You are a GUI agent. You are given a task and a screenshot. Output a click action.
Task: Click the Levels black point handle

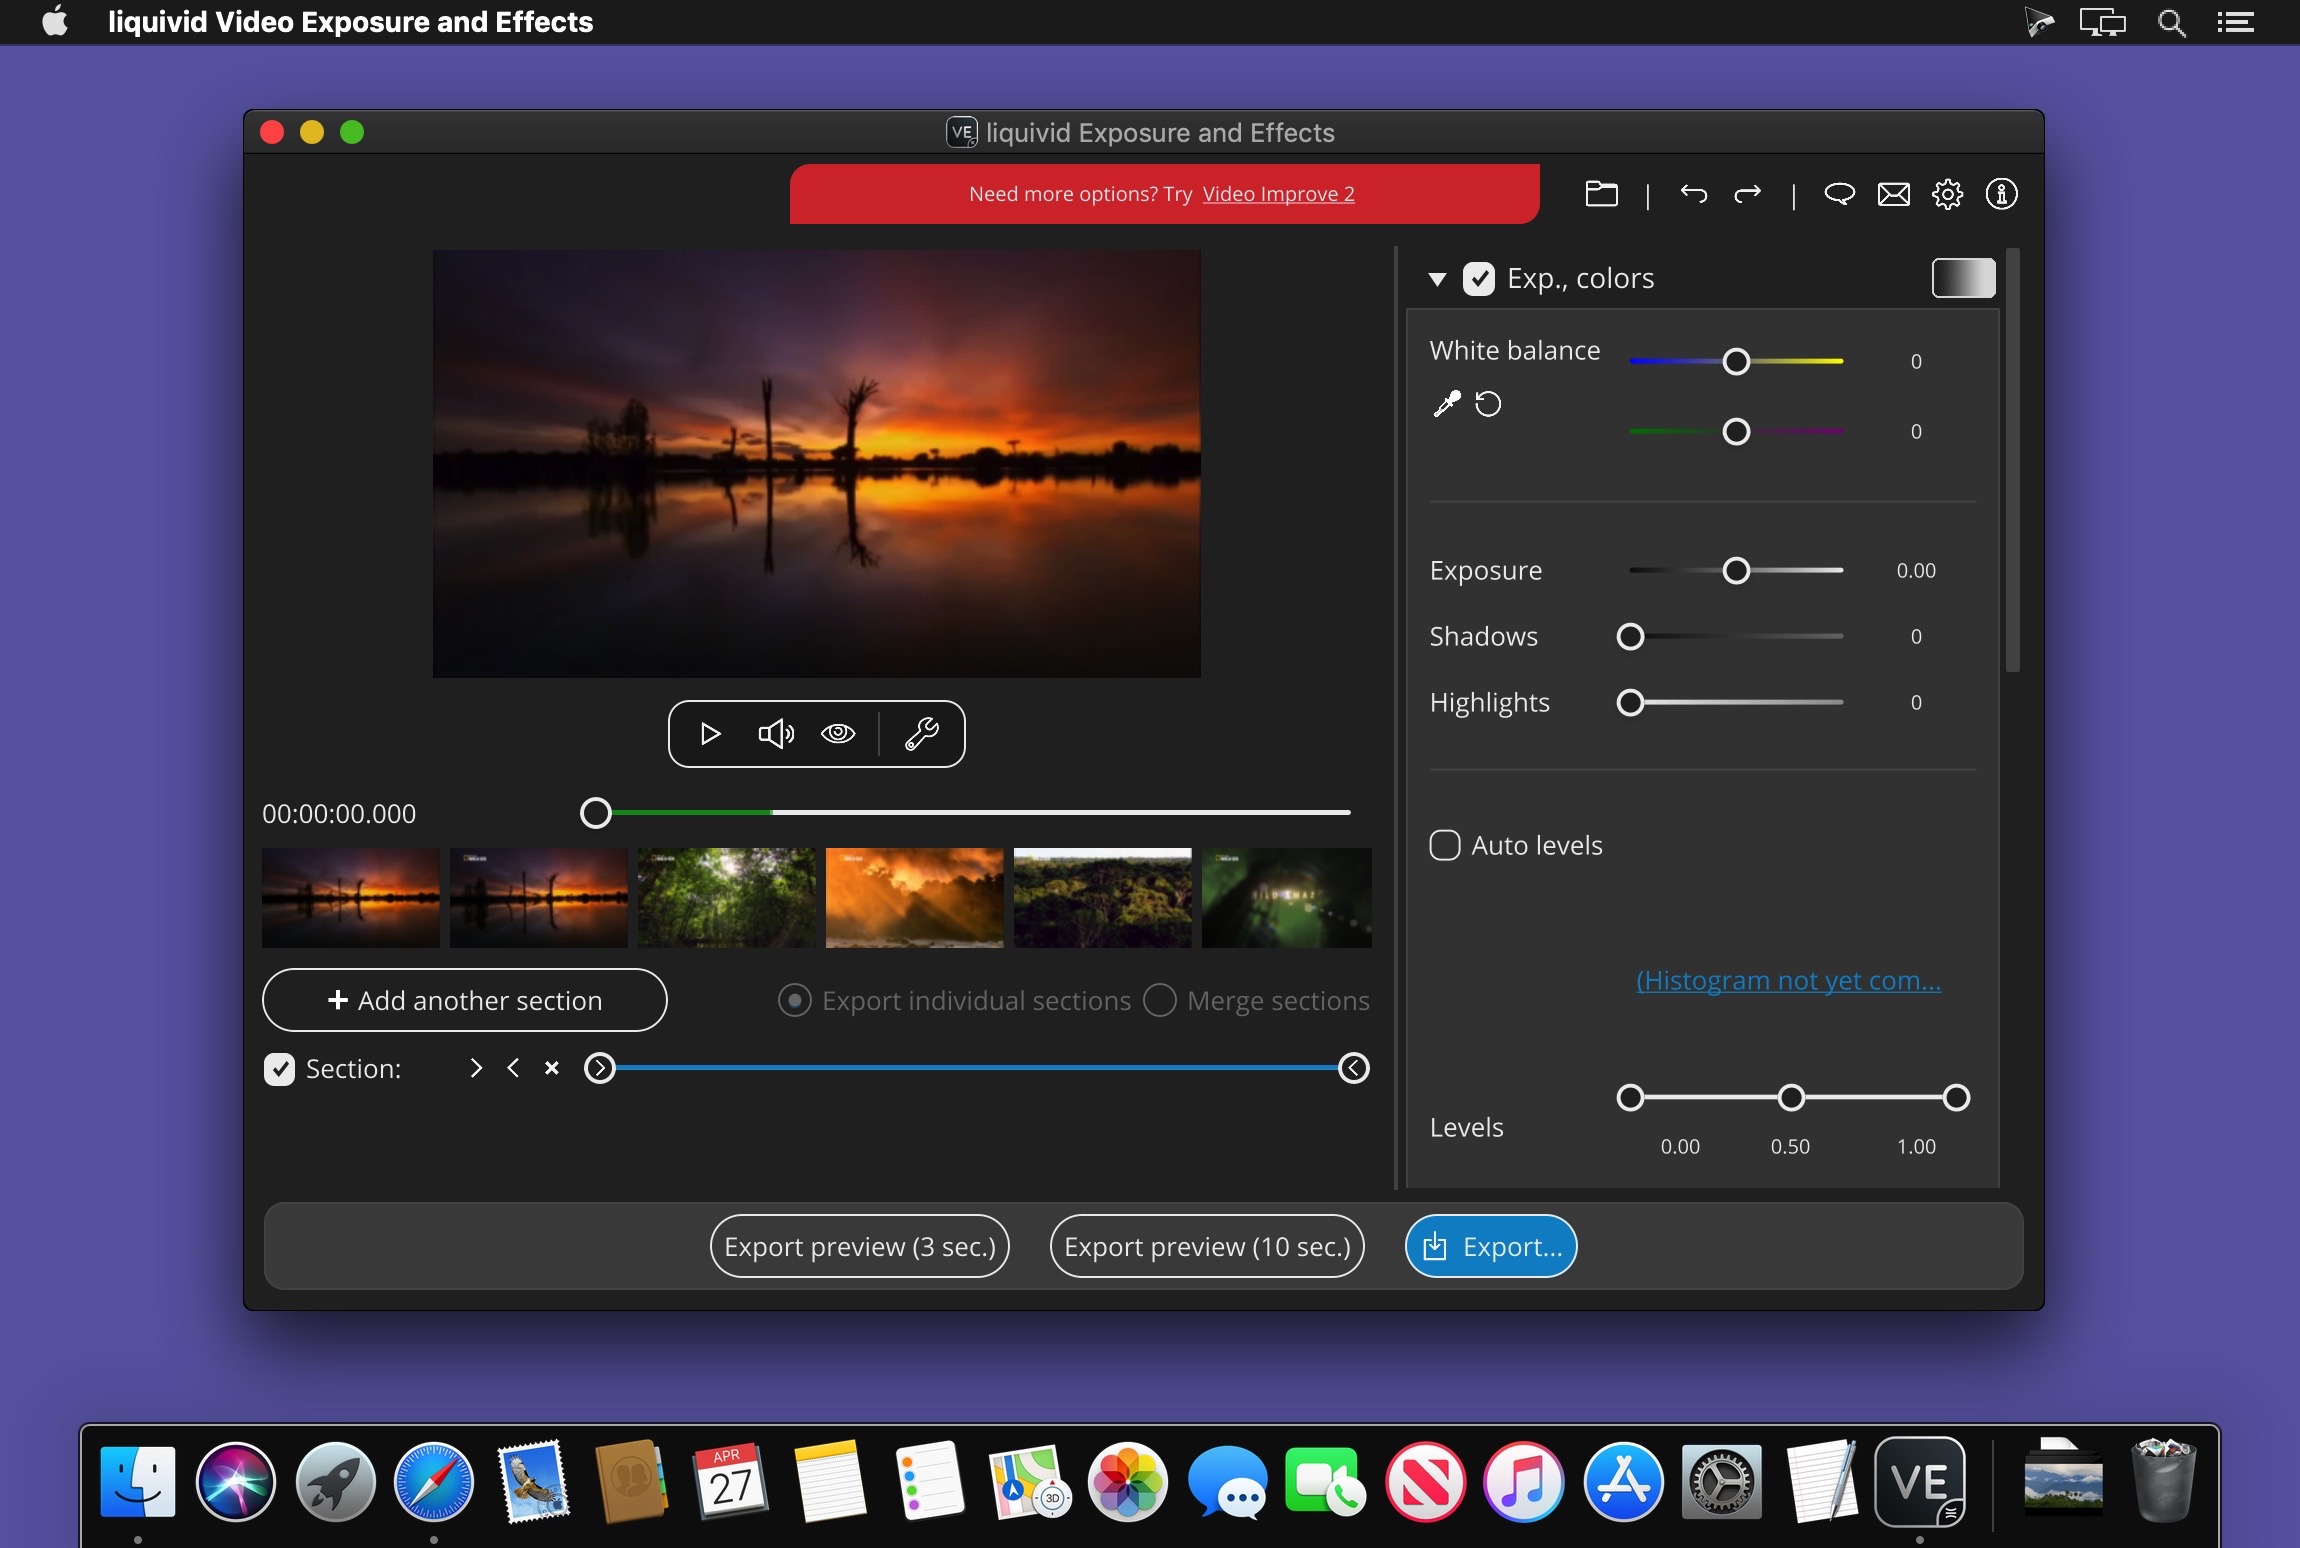coord(1630,1097)
